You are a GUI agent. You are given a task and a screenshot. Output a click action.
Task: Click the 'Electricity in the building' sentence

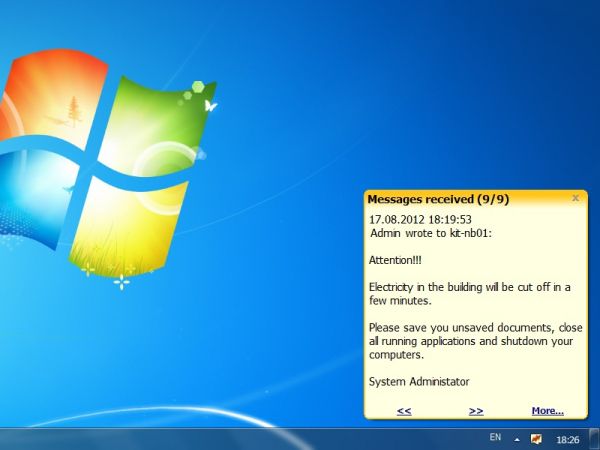tap(470, 294)
